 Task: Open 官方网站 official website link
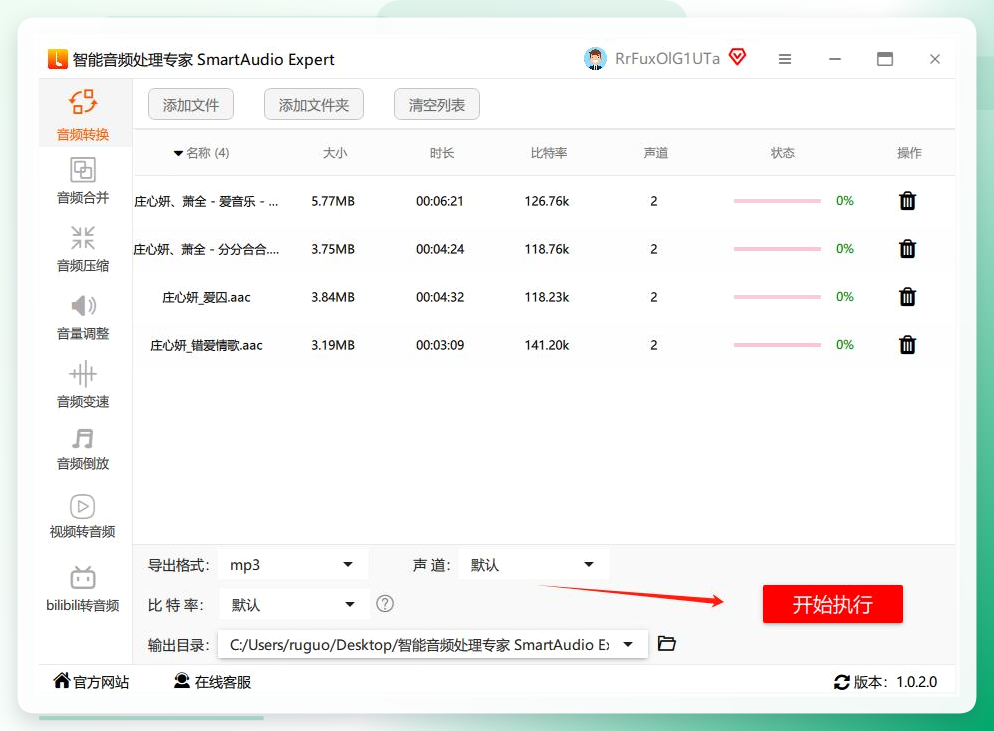pos(91,682)
